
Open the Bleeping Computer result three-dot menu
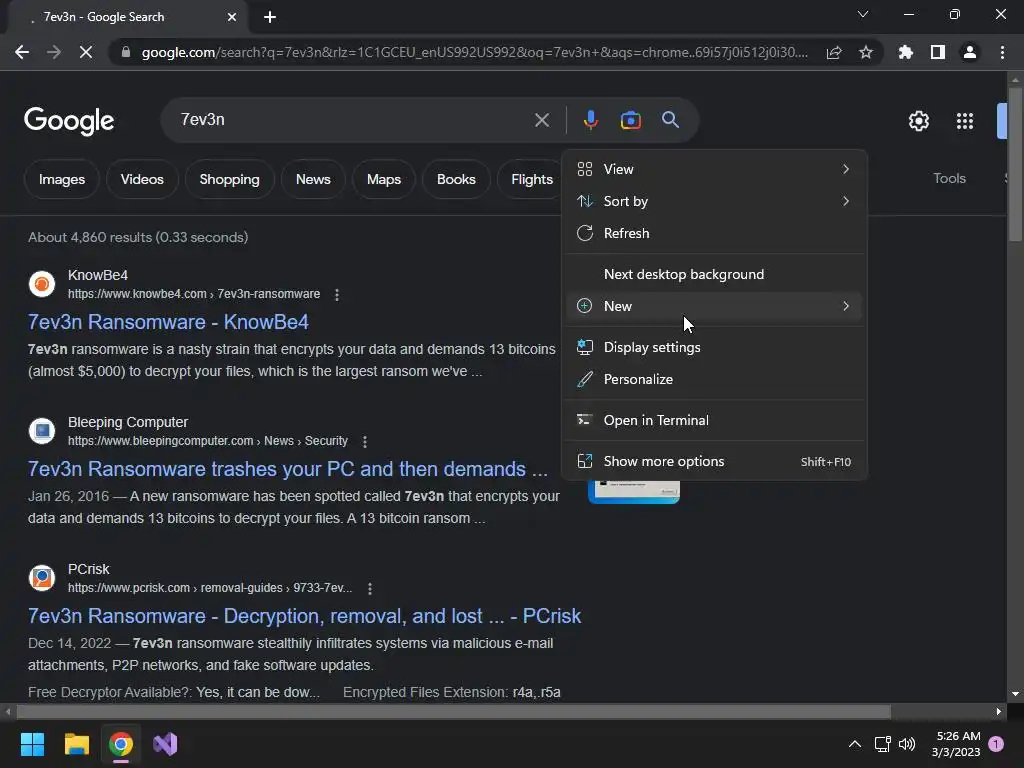click(x=365, y=441)
